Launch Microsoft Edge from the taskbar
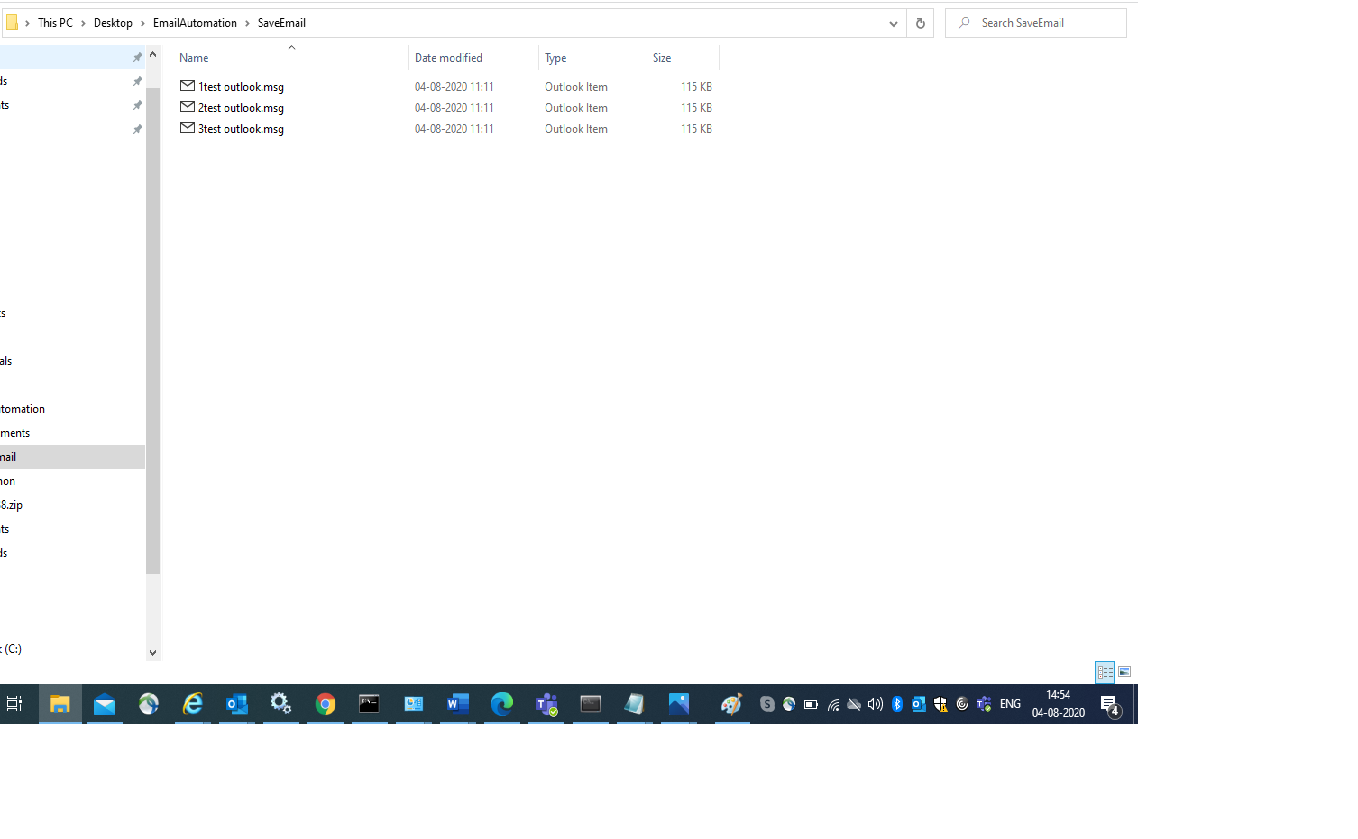This screenshot has height=839, width=1358. click(502, 704)
